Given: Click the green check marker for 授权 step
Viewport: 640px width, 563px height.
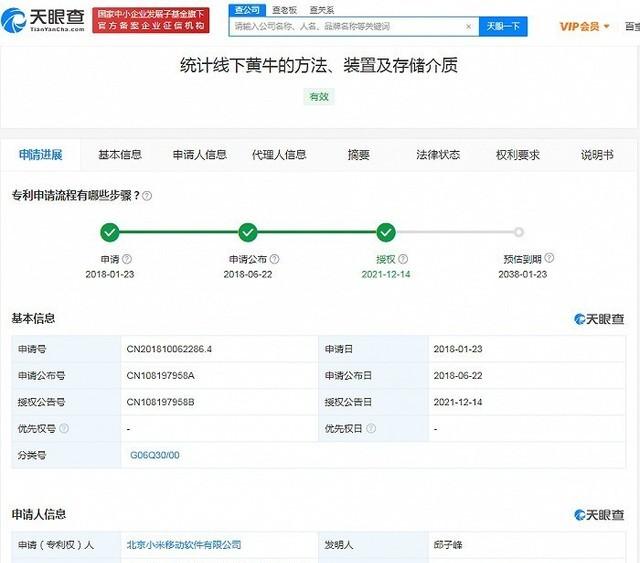Looking at the screenshot, I should 386,232.
